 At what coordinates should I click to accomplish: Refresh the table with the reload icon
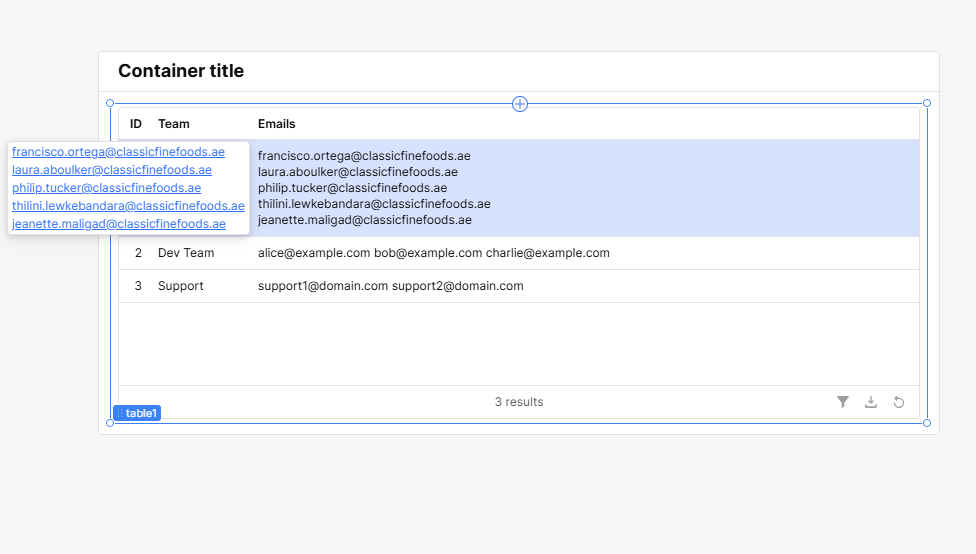tap(899, 402)
